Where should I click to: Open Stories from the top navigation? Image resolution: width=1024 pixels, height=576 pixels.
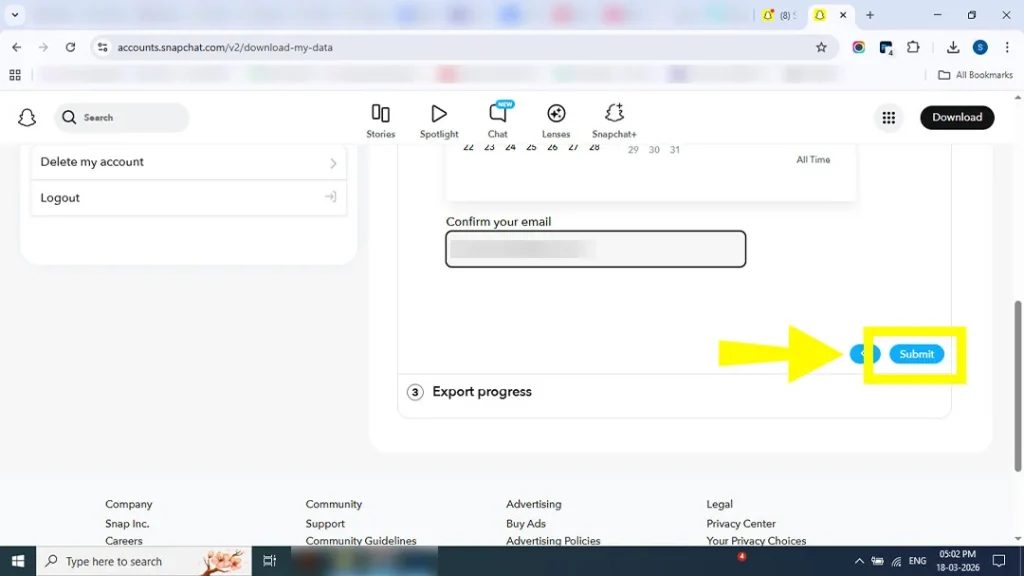(x=381, y=118)
